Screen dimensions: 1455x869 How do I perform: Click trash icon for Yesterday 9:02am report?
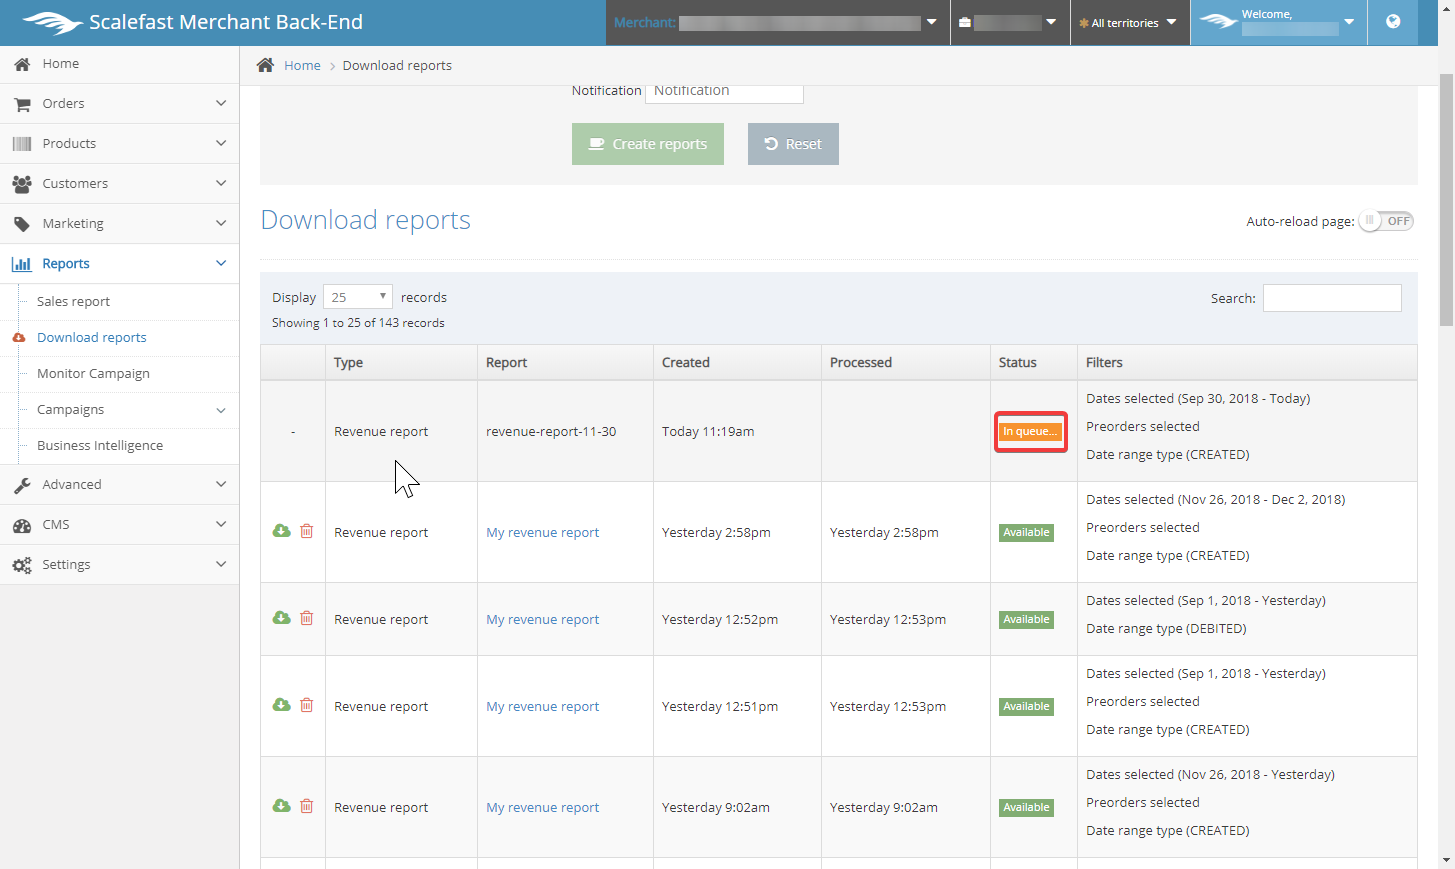(x=307, y=806)
